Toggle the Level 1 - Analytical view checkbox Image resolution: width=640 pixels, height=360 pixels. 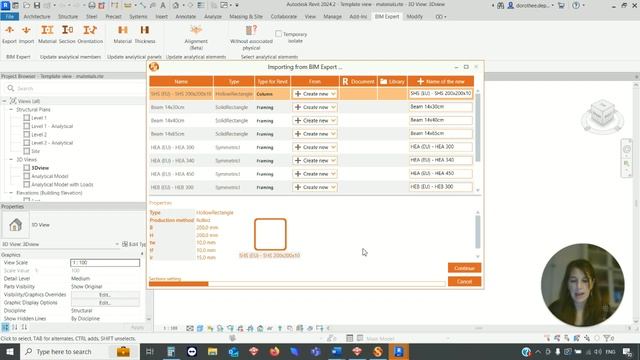tap(27, 126)
